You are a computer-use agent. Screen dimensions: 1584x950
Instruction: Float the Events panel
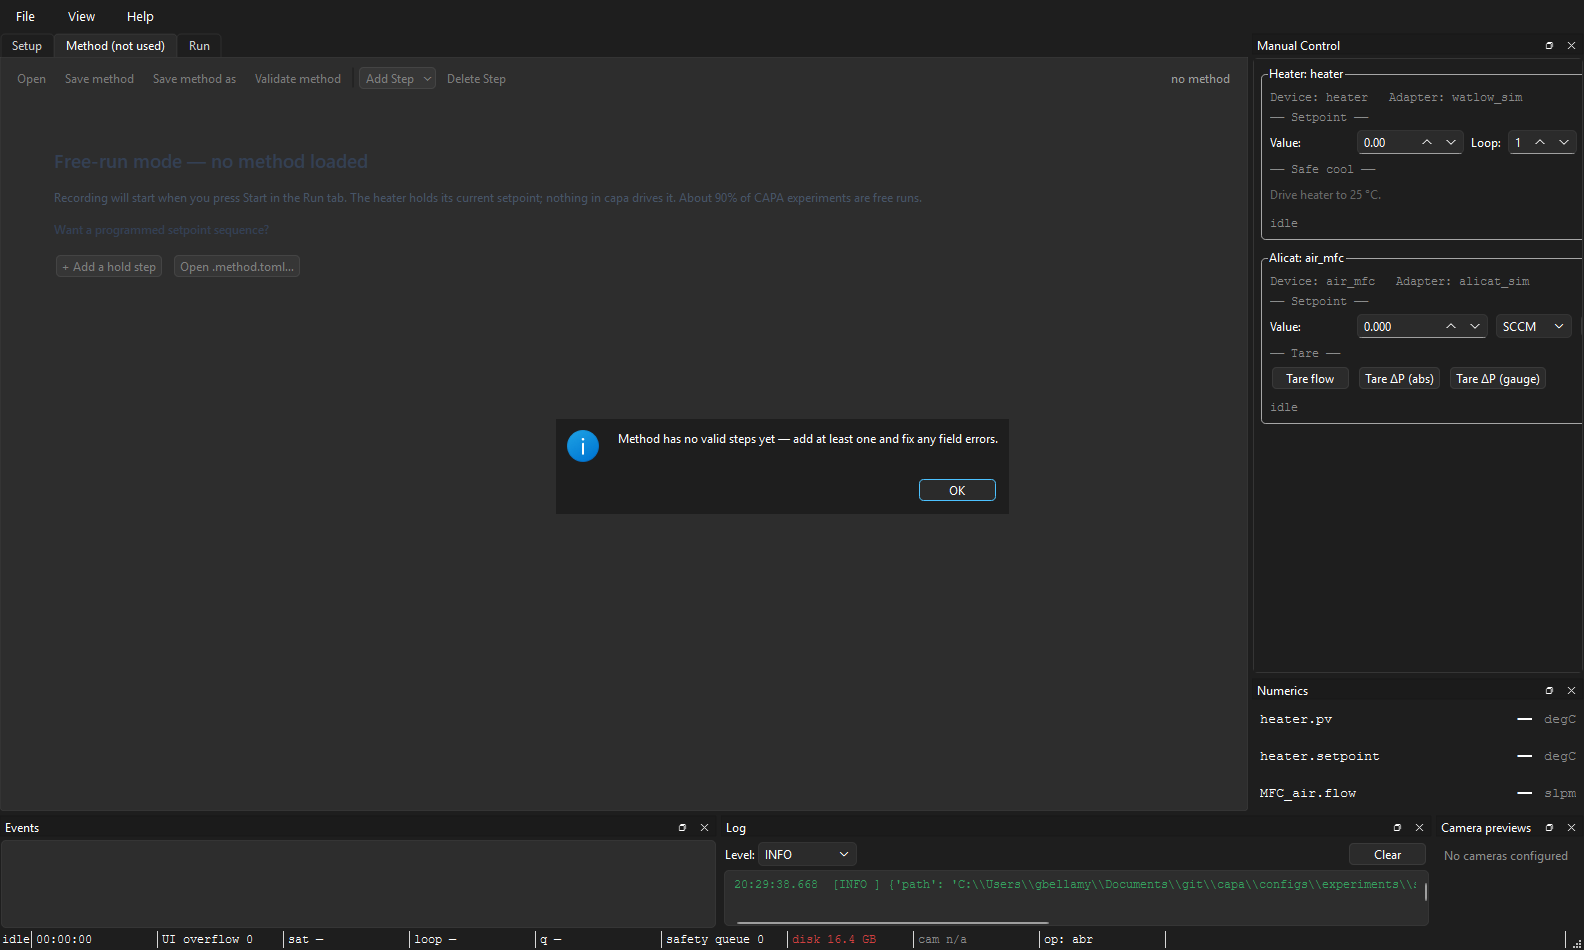click(x=682, y=828)
